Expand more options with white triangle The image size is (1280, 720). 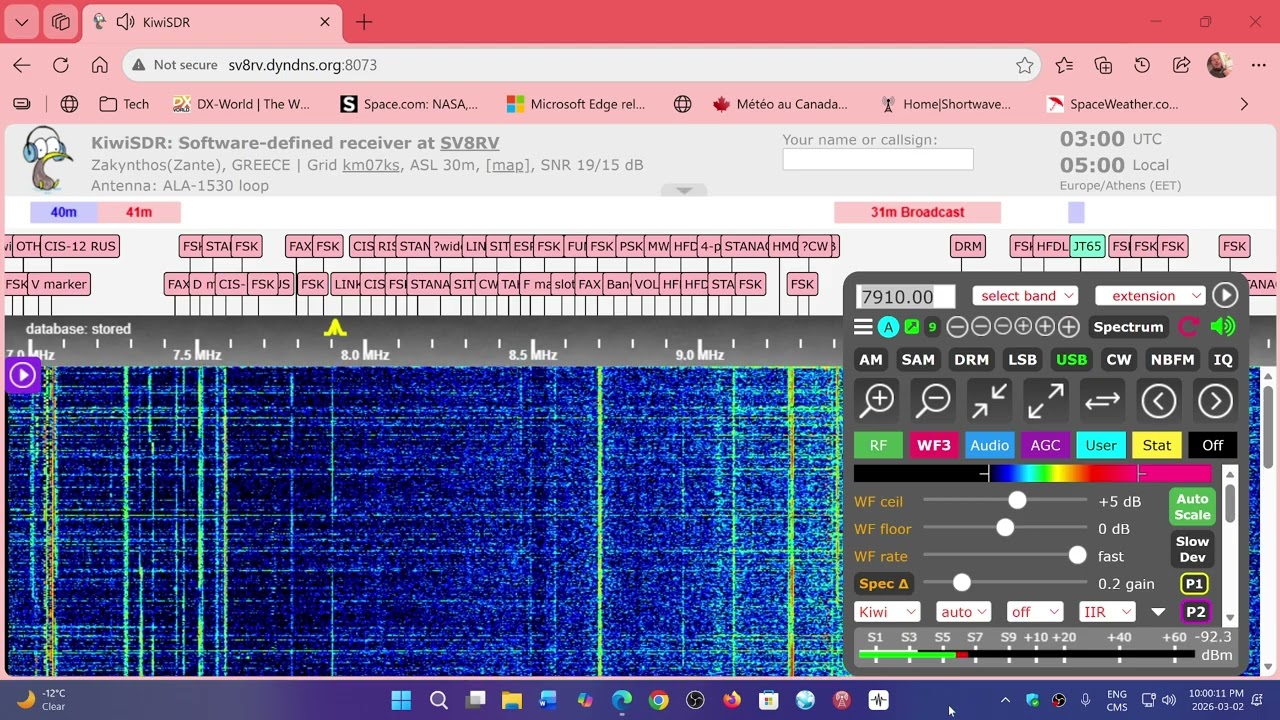pos(1158,612)
